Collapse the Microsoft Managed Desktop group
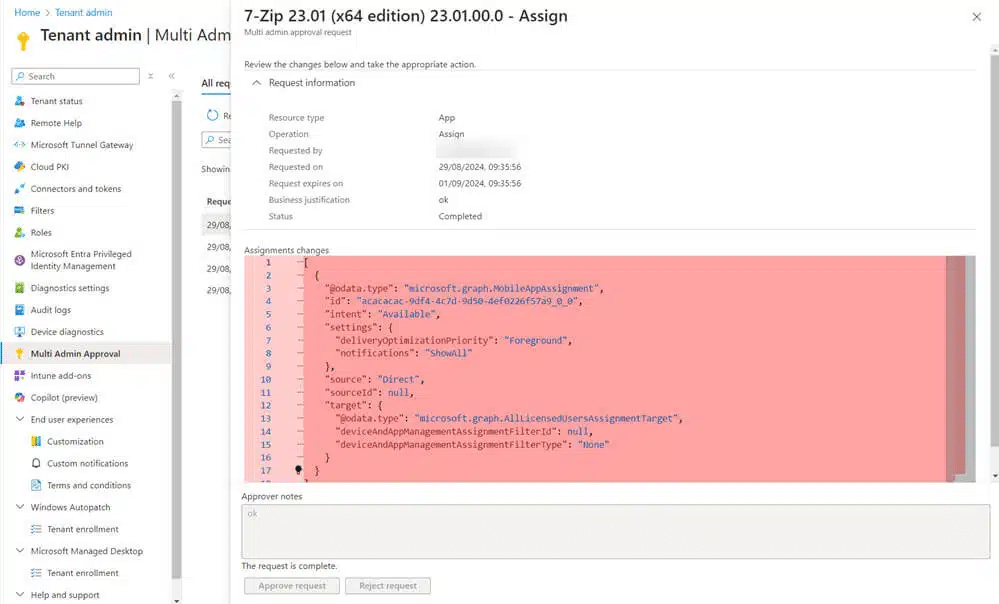This screenshot has height=604, width=999. pyautogui.click(x=20, y=551)
